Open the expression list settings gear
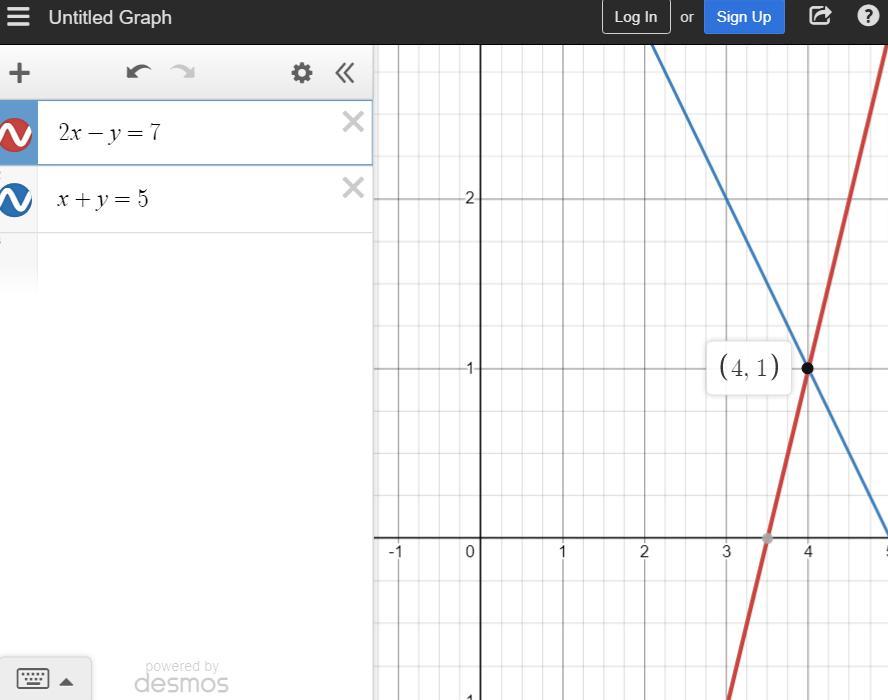888x700 pixels. (x=301, y=73)
